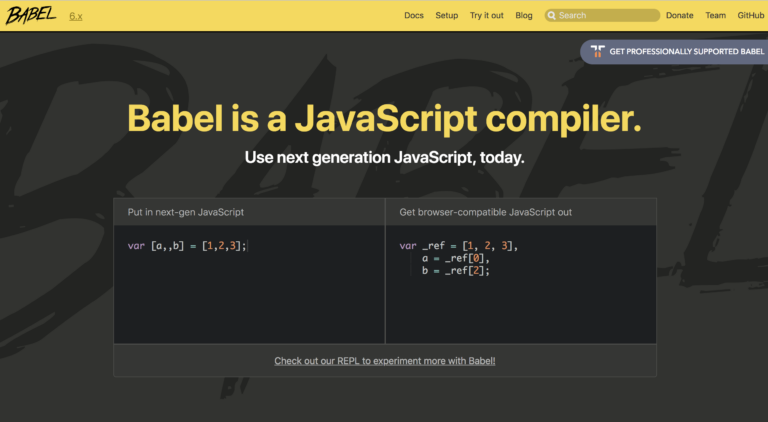
Task: Open the Team page
Action: point(716,16)
